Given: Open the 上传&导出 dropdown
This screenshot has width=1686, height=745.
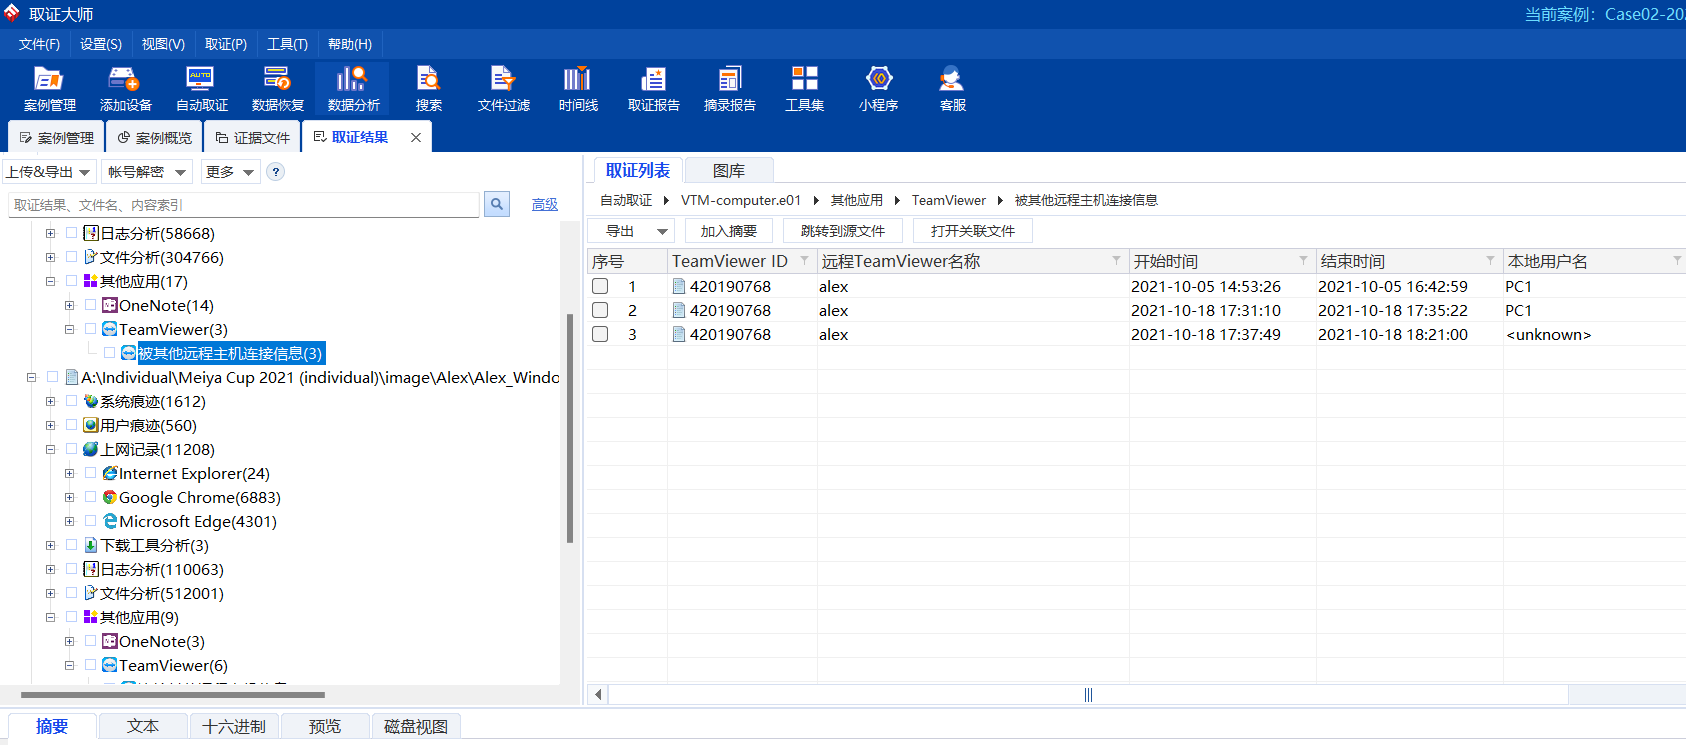Looking at the screenshot, I should click(49, 172).
